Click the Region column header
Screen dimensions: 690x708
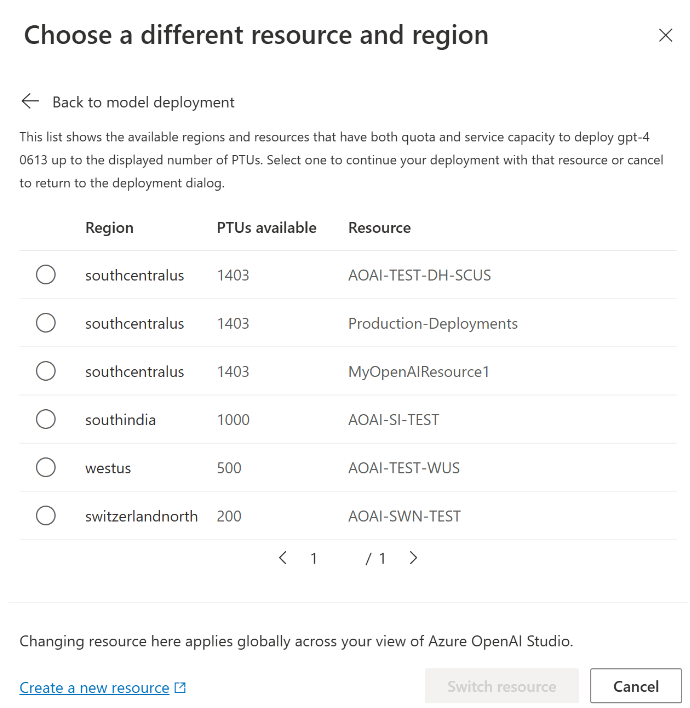109,228
